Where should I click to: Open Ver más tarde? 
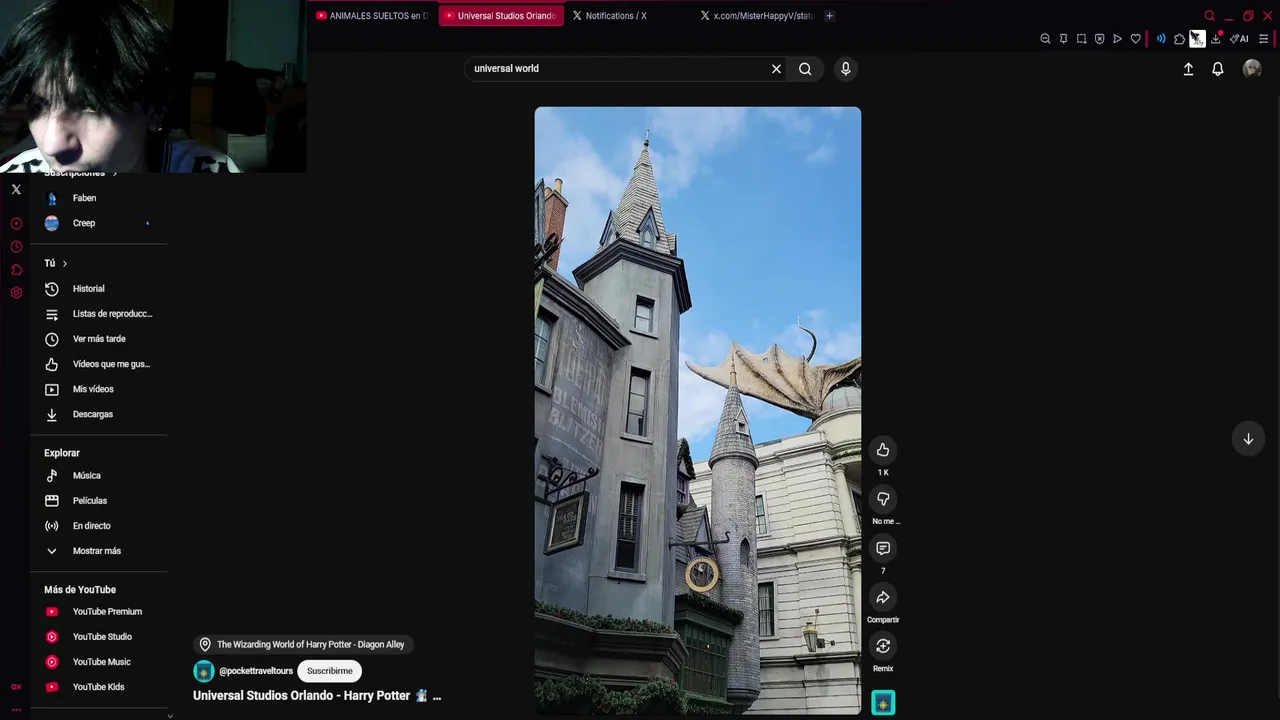pyautogui.click(x=98, y=339)
